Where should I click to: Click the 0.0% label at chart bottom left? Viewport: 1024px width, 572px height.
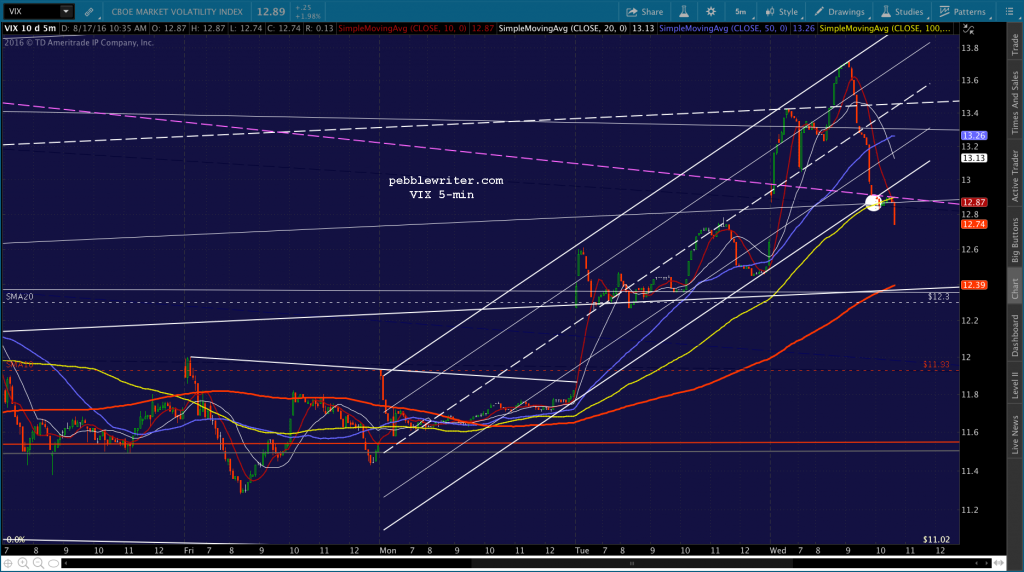point(15,539)
